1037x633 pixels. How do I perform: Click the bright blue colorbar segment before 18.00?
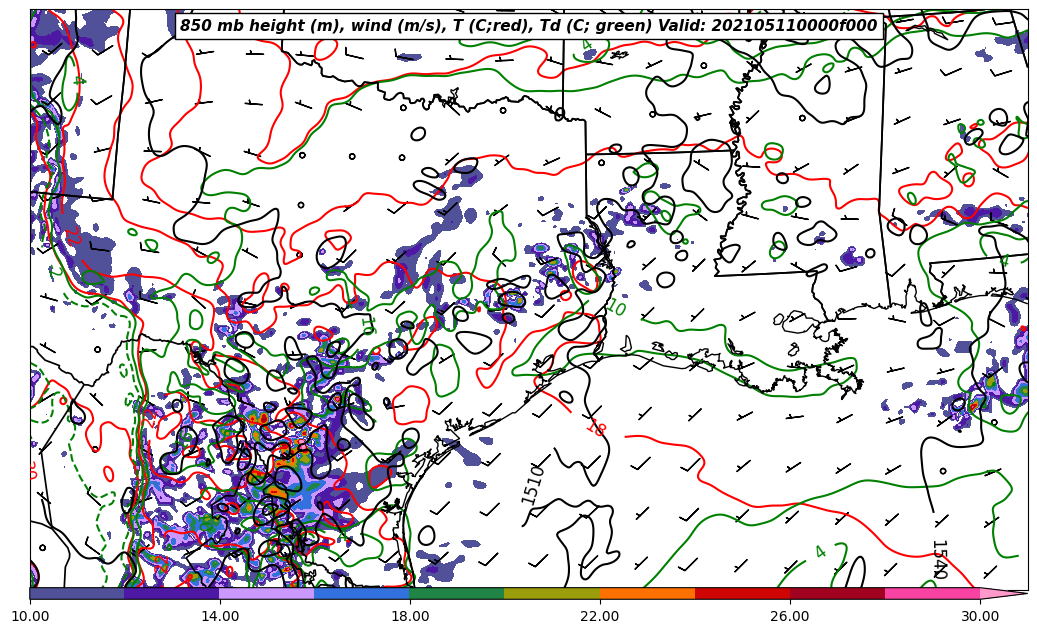(x=361, y=593)
